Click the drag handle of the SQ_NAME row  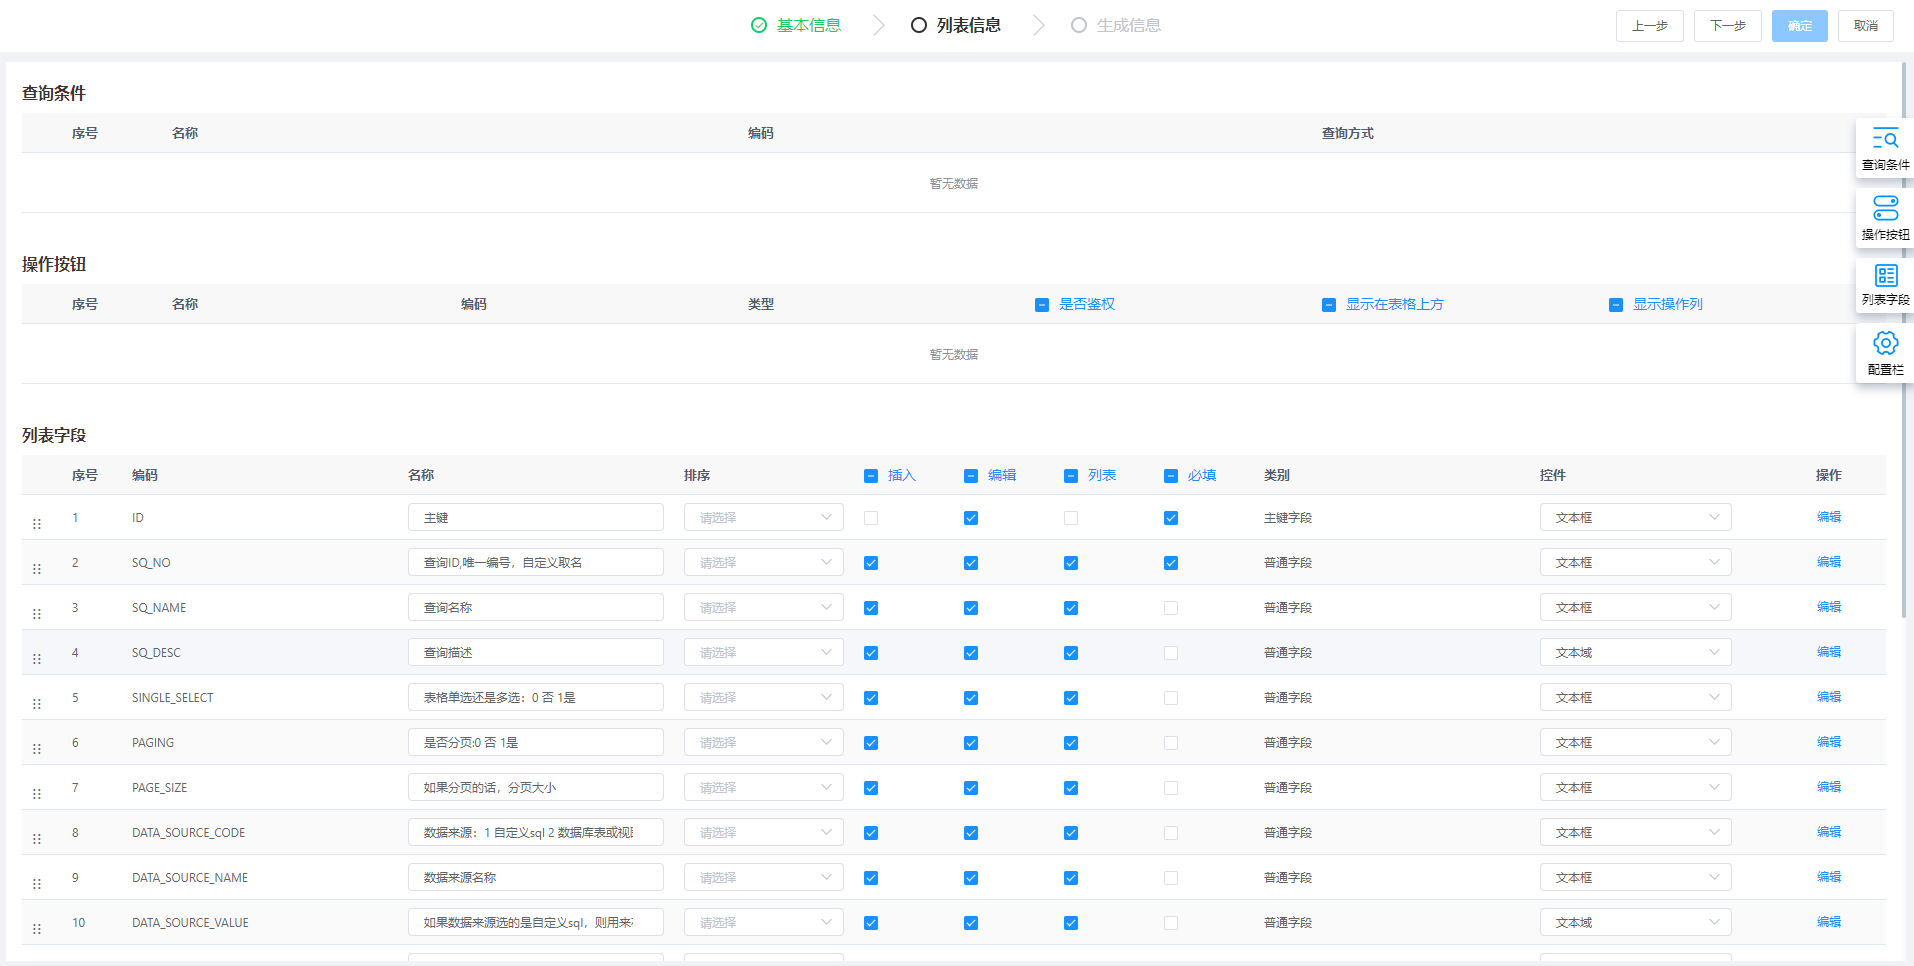click(37, 613)
